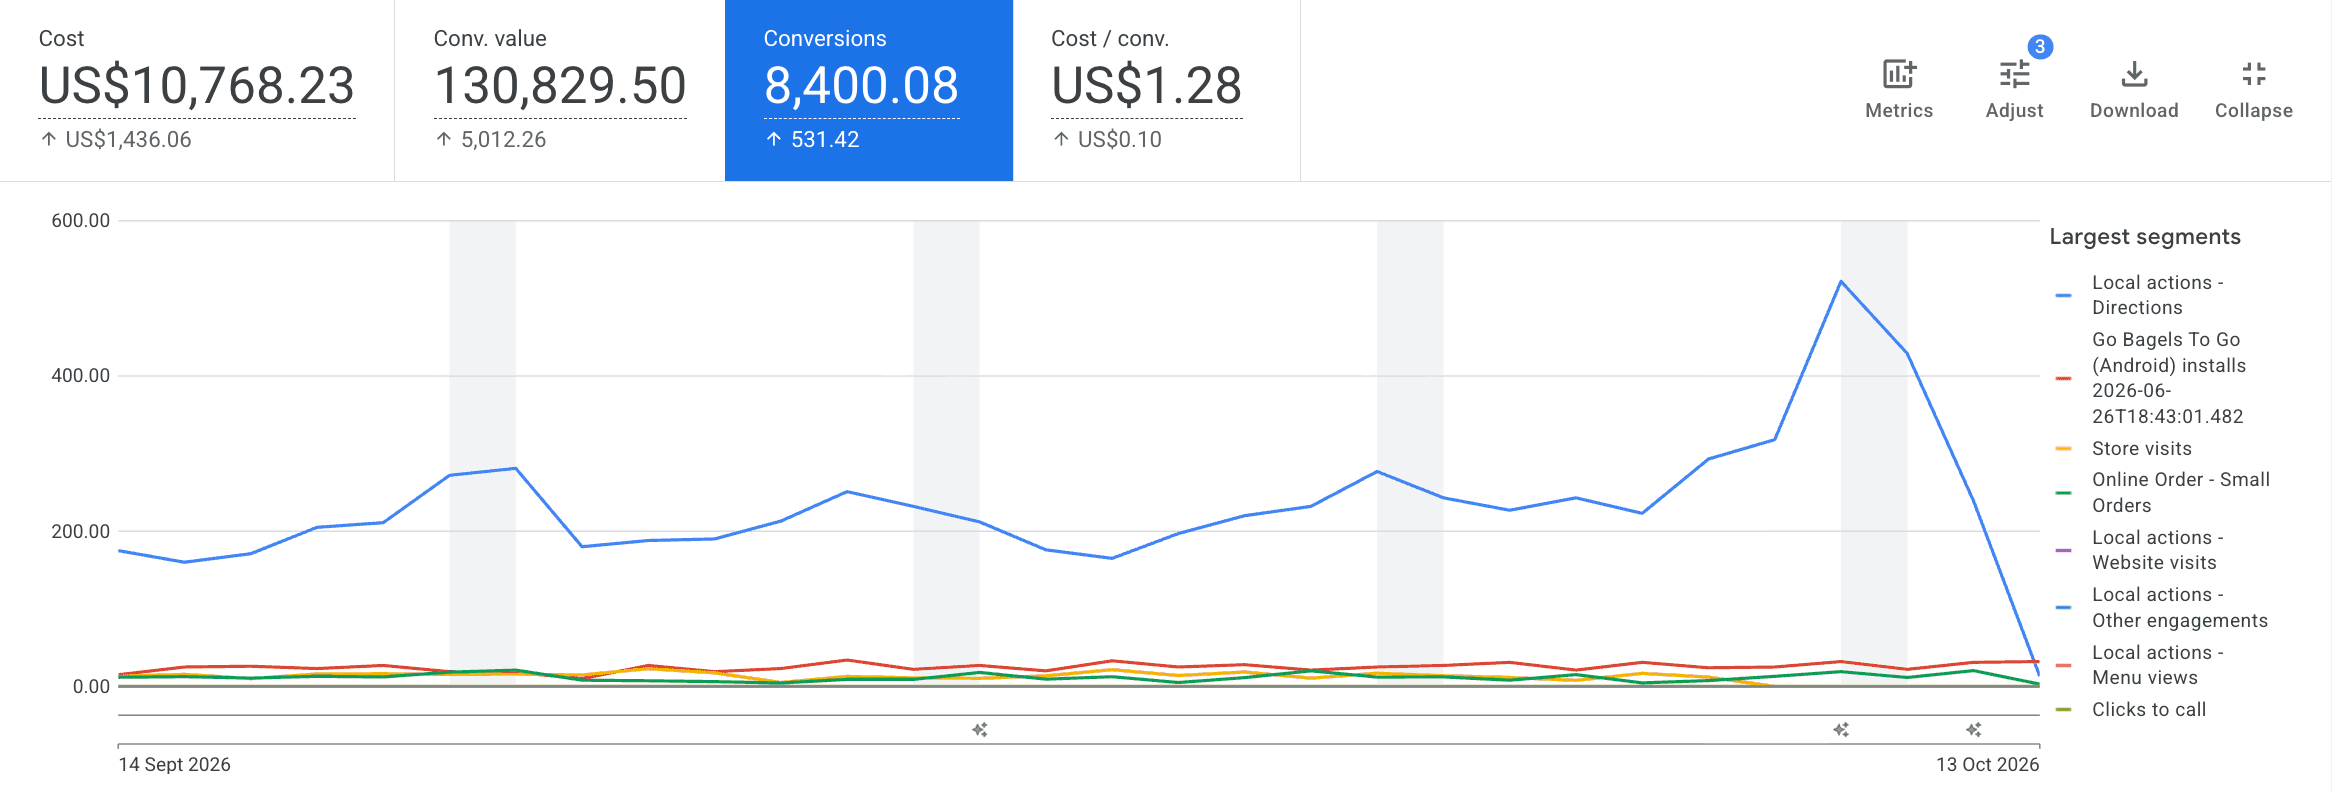Open the Adjust sliders icon

[2014, 75]
